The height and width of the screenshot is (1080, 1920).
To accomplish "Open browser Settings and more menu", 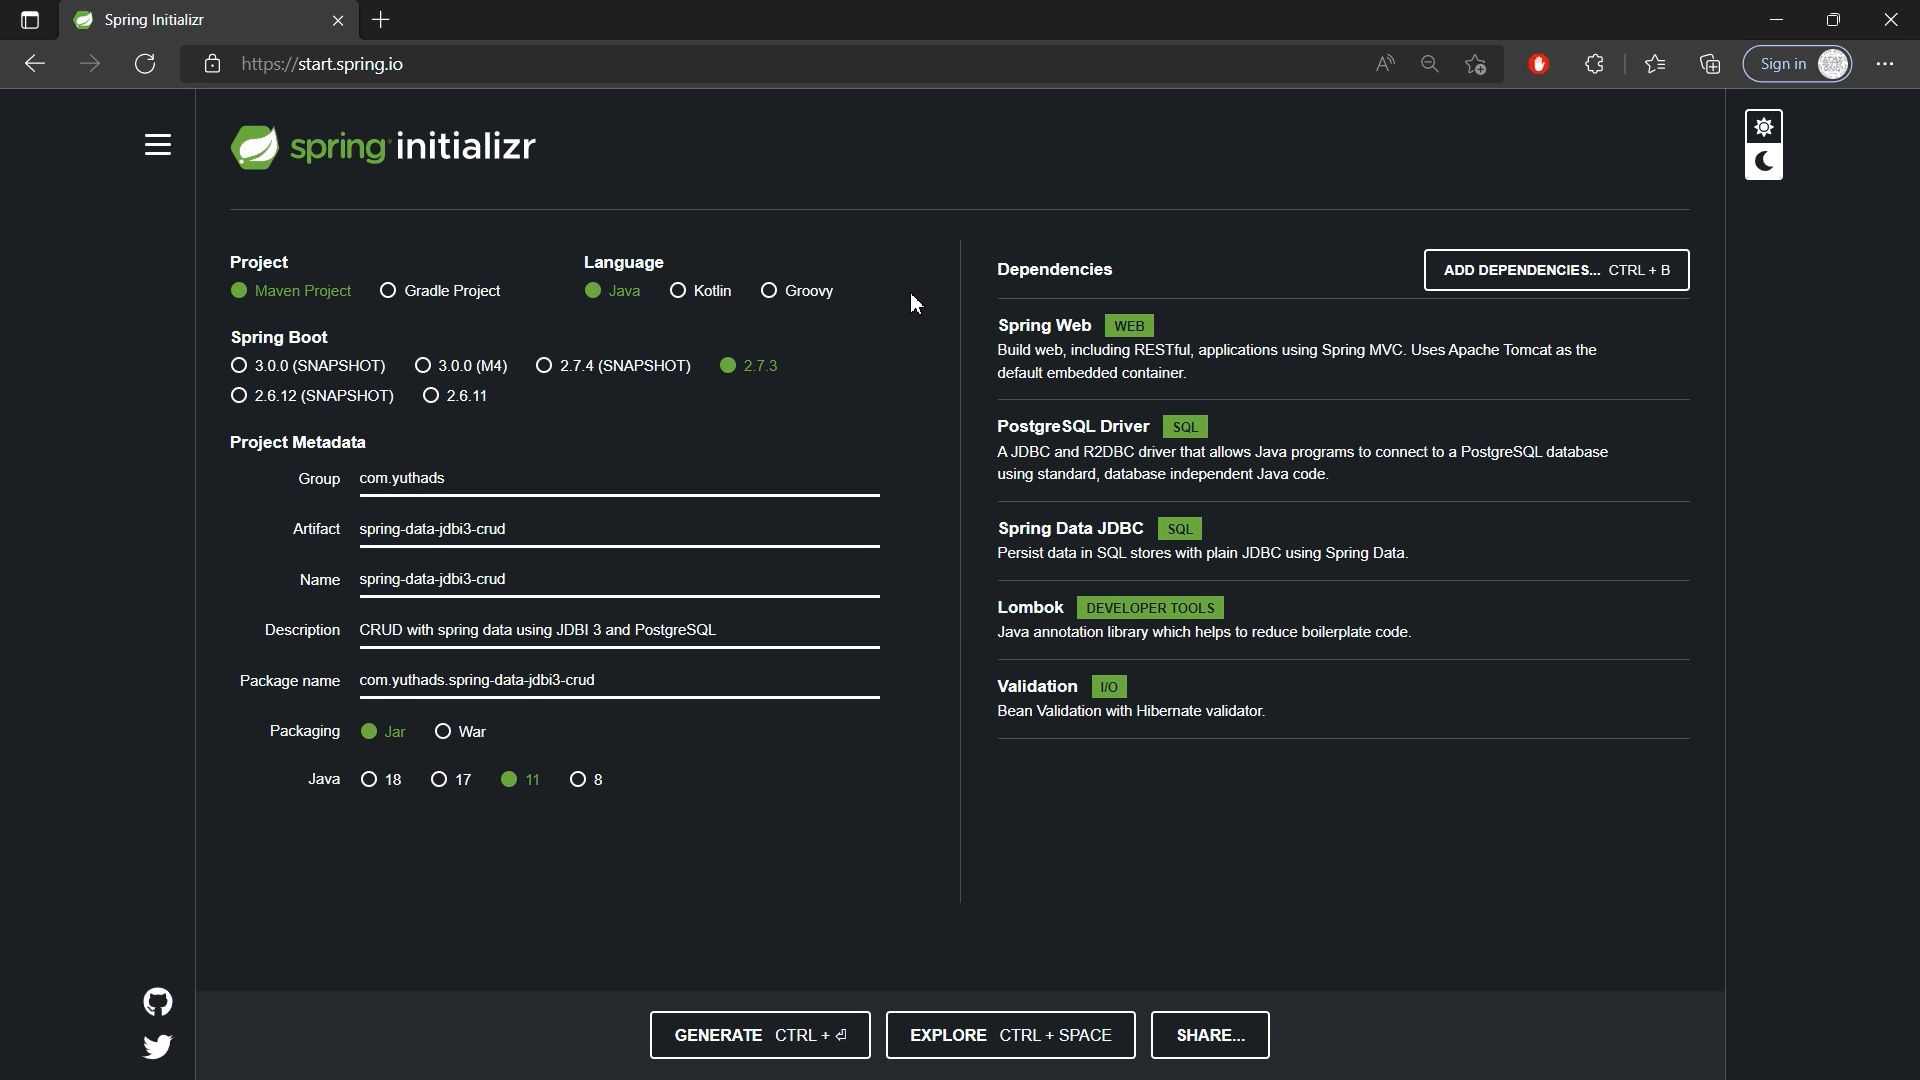I will coord(1885,64).
